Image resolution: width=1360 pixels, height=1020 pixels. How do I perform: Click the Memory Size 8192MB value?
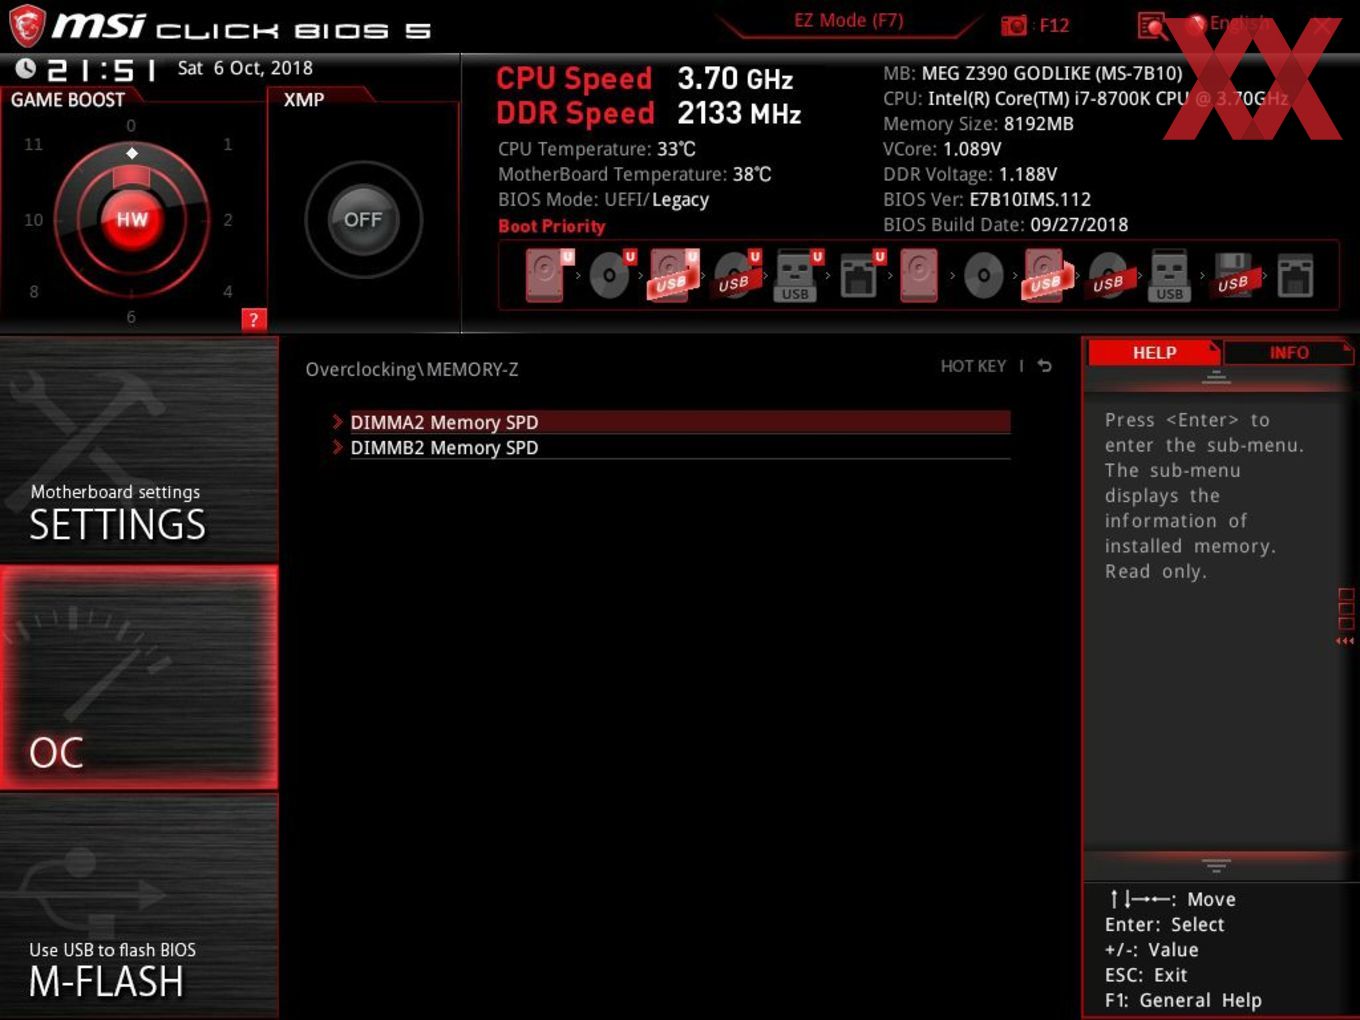click(x=1039, y=124)
